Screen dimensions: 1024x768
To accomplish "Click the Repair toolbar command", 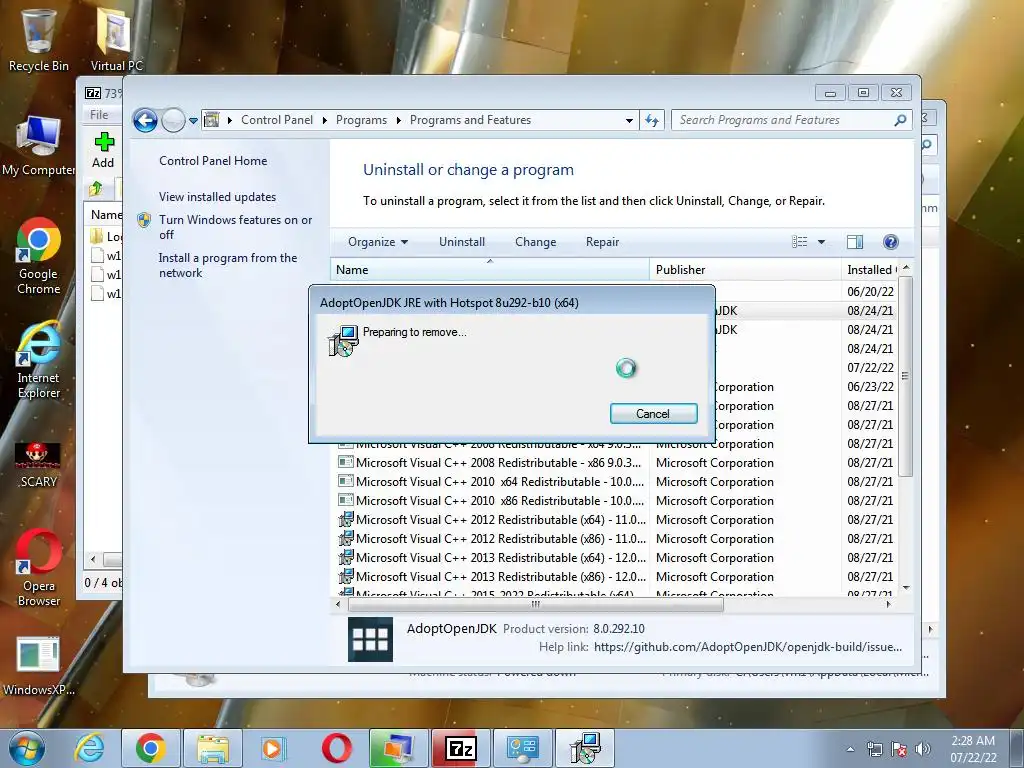I will click(x=602, y=242).
